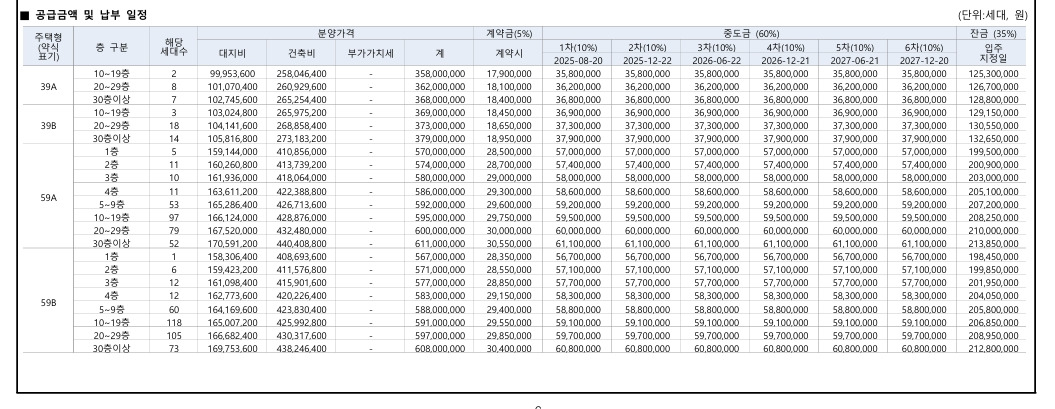This screenshot has height=409, width=1055.
Task: Select the date '2026-06-22'
Action: pos(715,60)
